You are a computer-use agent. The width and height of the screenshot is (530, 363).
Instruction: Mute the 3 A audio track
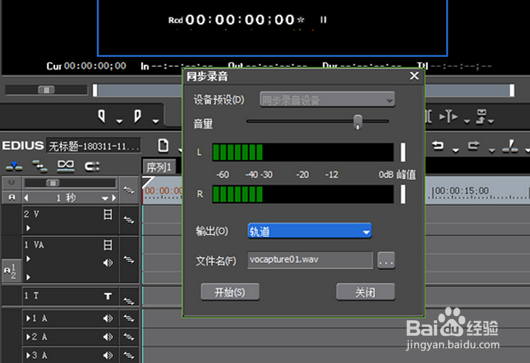[x=108, y=356]
